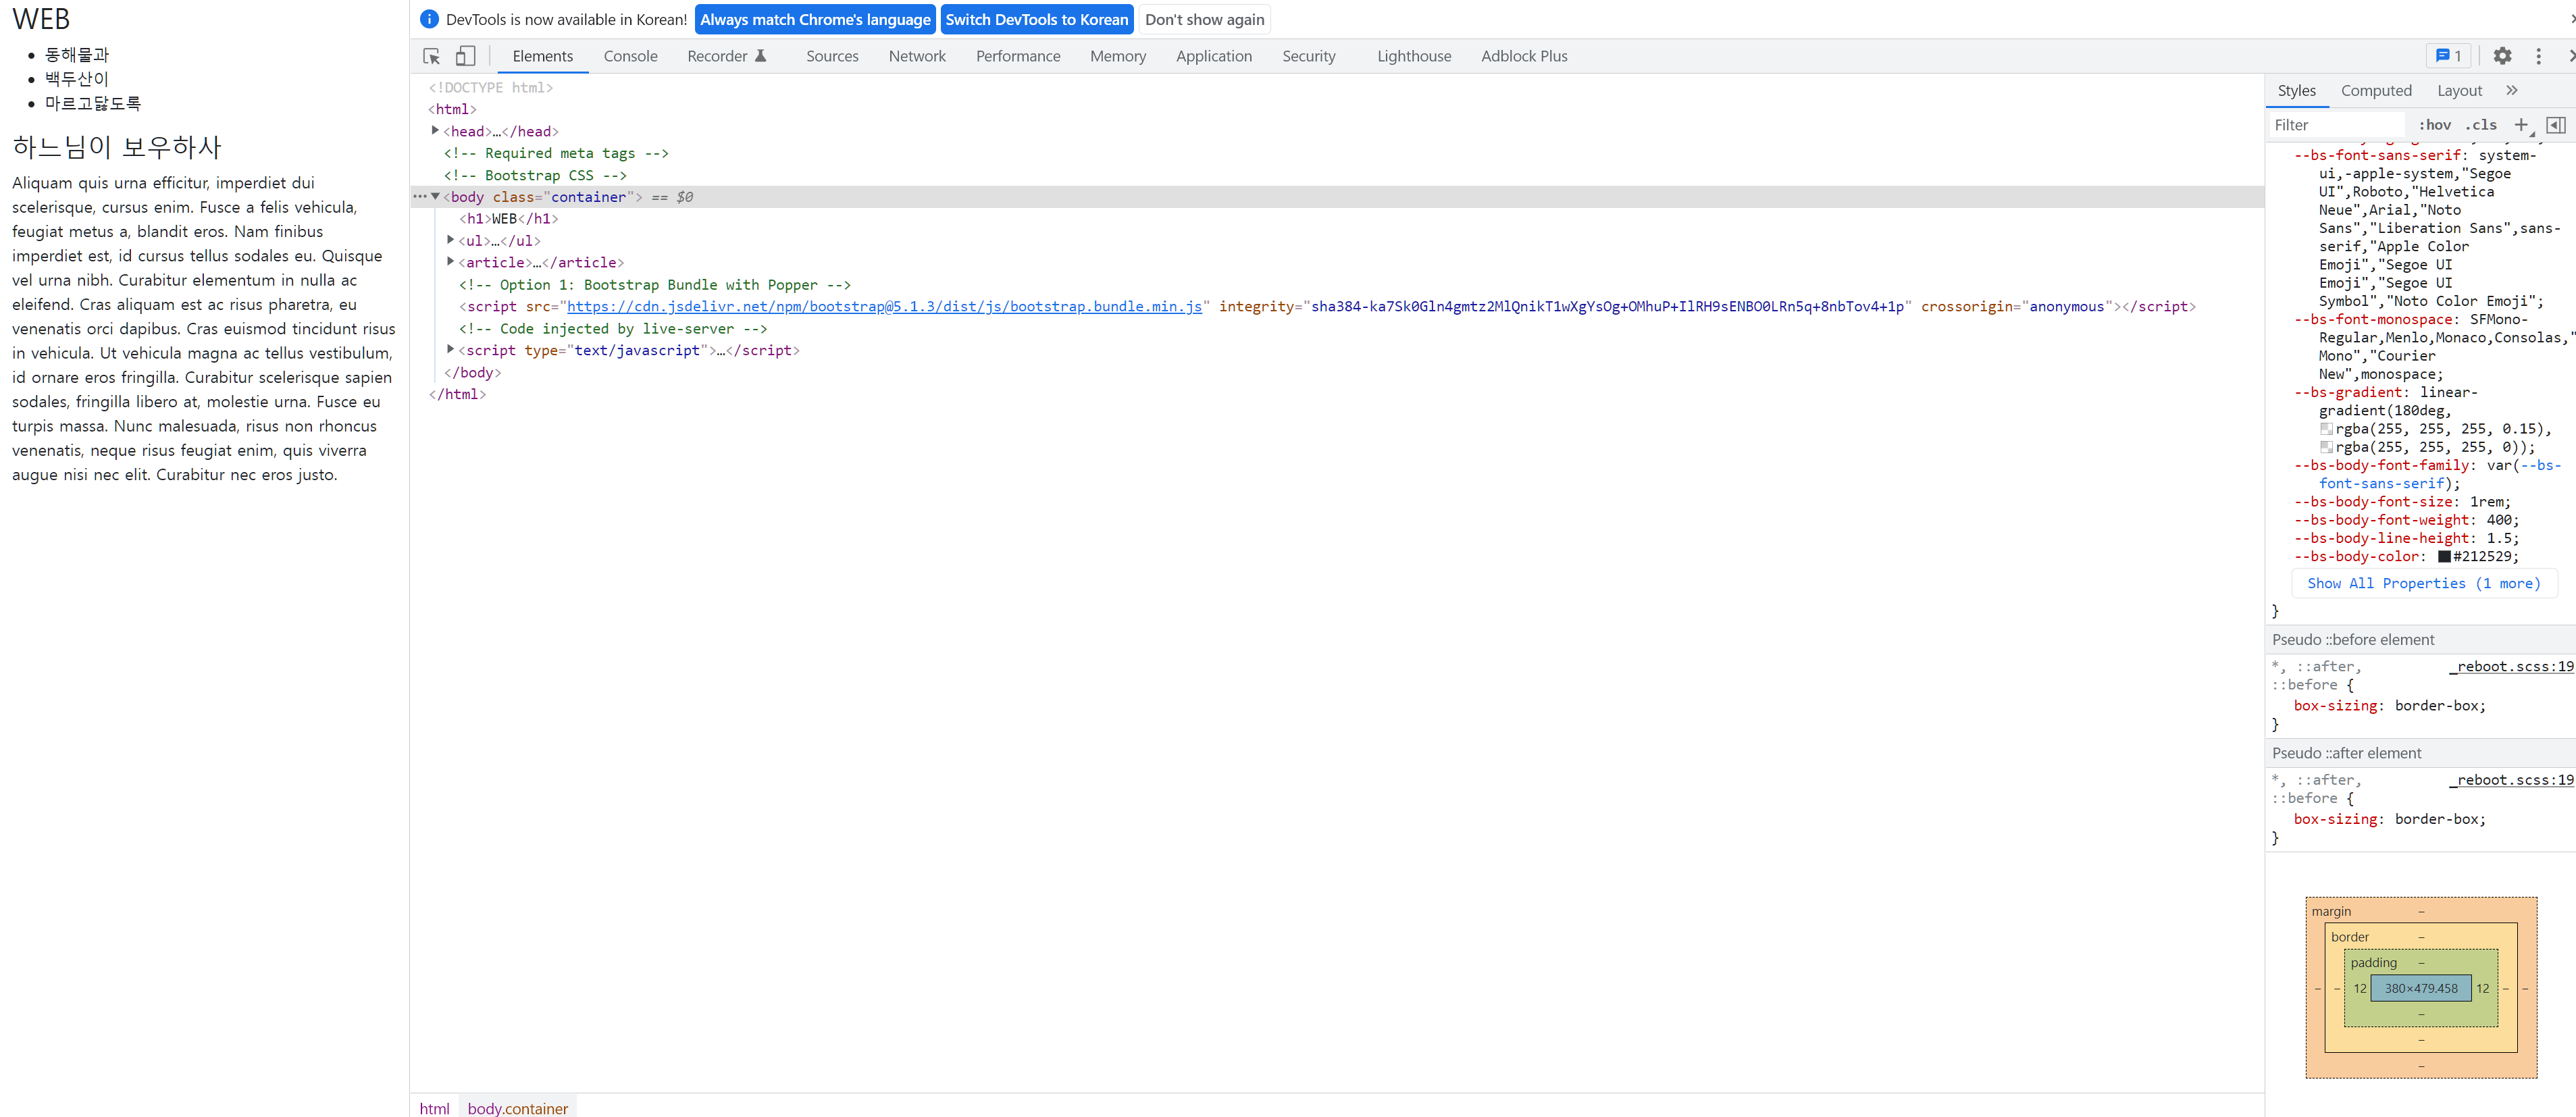Open DevTools settings gear
The height and width of the screenshot is (1117, 2576).
click(x=2502, y=56)
